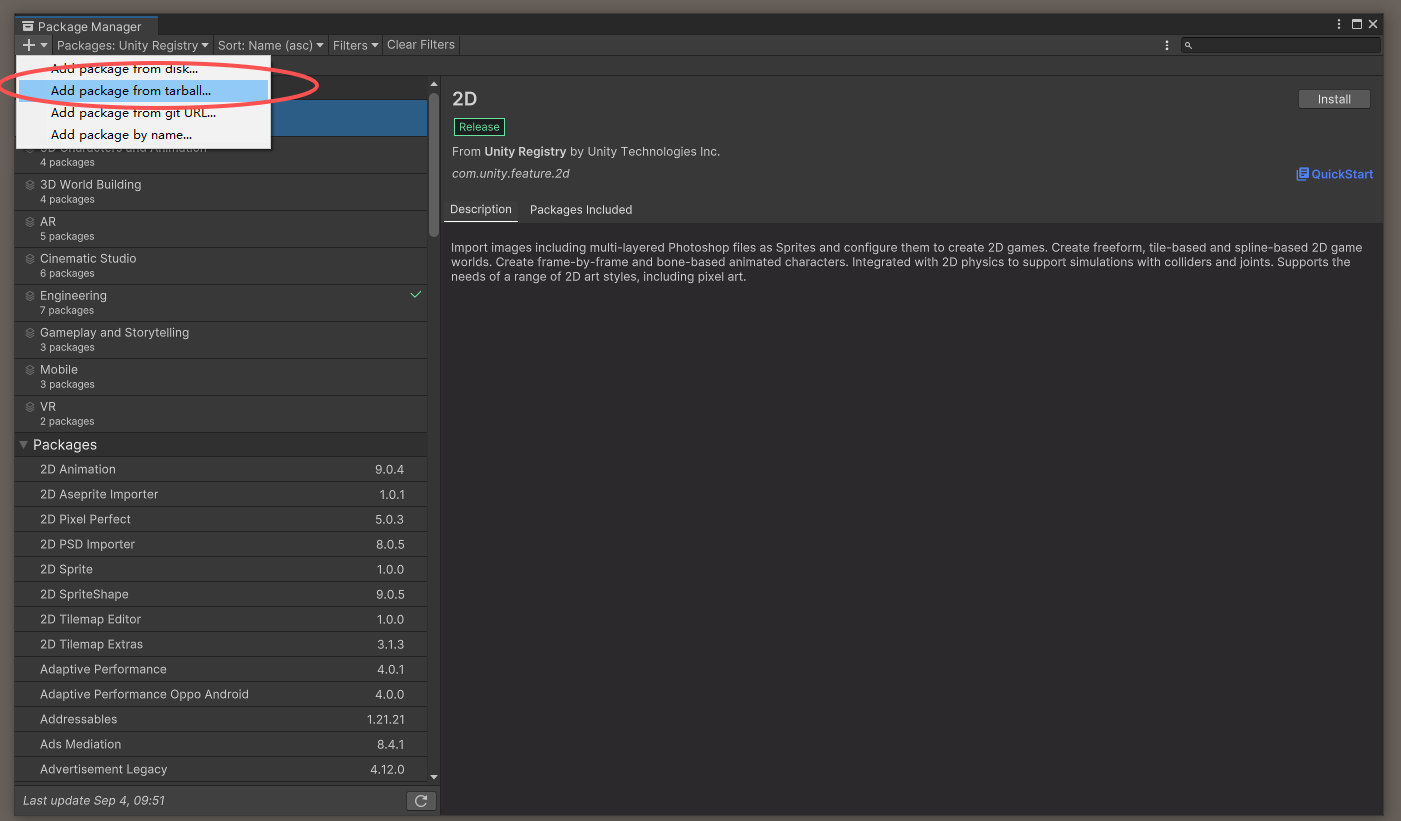This screenshot has height=821, width=1401.
Task: Click the magnifying glass search icon
Action: click(x=1189, y=45)
